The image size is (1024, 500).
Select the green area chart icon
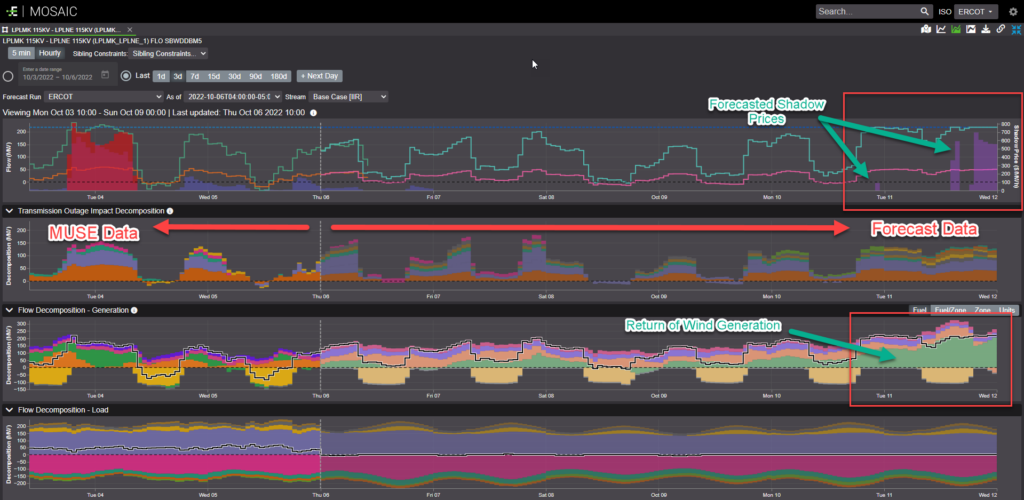coord(956,29)
